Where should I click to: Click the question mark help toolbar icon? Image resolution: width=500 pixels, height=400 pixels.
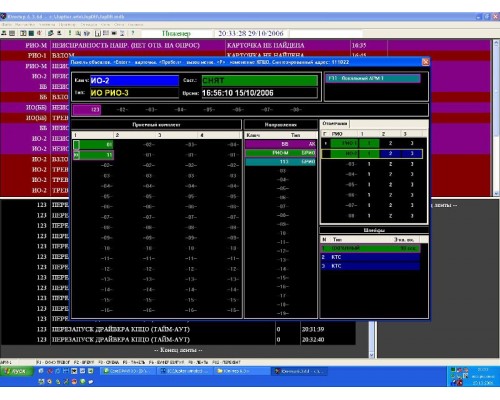click(133, 33)
